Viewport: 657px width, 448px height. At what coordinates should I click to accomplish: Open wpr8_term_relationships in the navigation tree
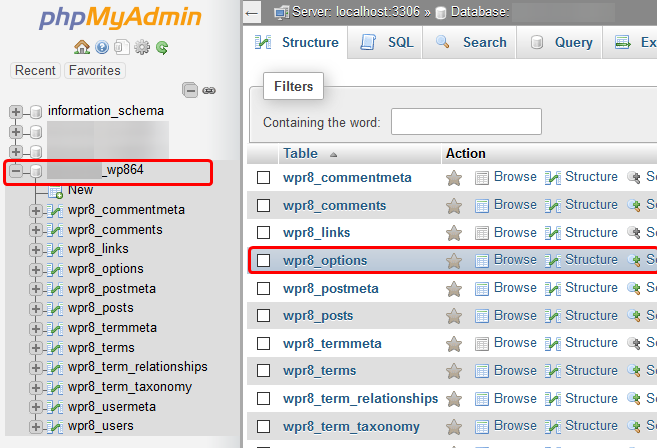point(137,367)
